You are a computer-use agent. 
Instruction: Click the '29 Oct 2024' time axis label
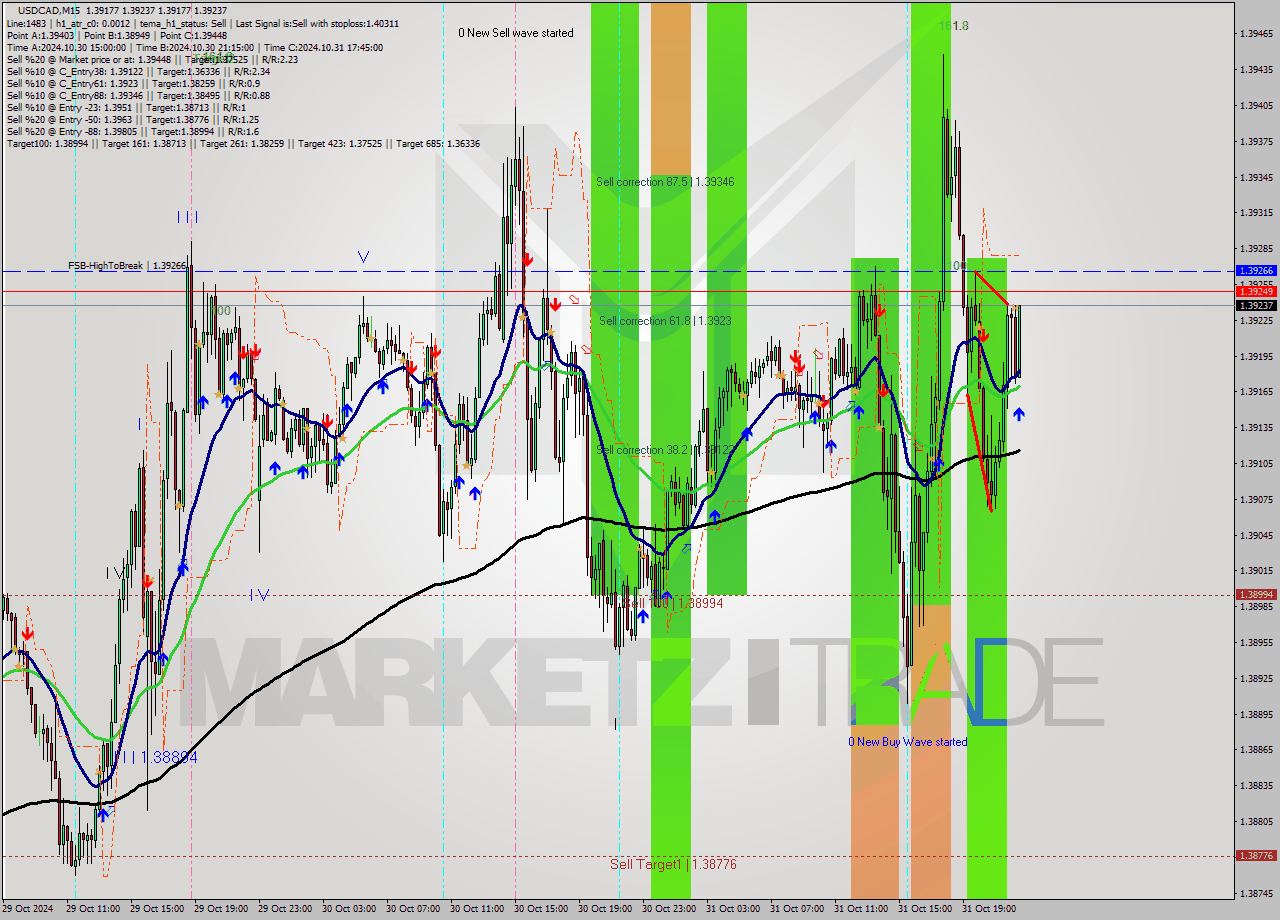(x=30, y=909)
